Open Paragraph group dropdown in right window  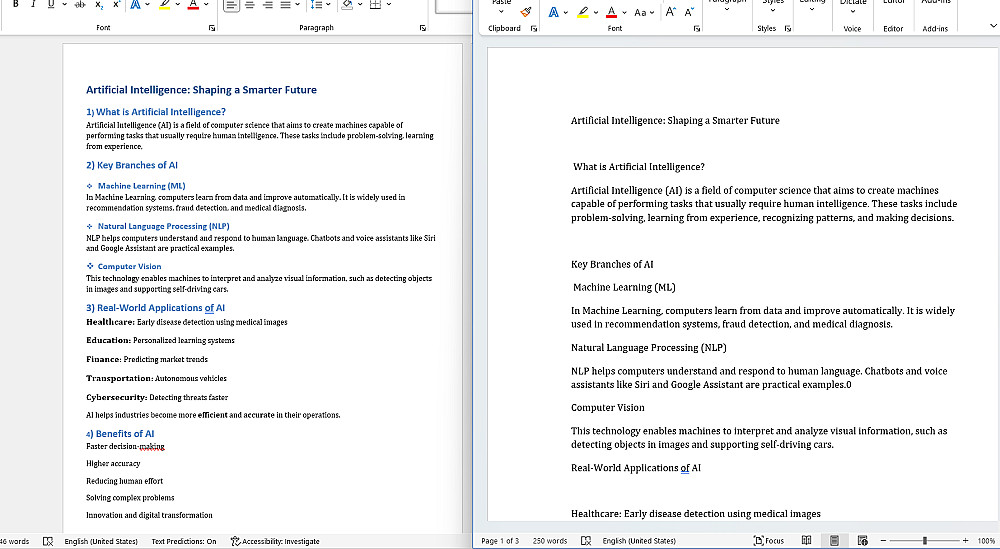(x=726, y=9)
